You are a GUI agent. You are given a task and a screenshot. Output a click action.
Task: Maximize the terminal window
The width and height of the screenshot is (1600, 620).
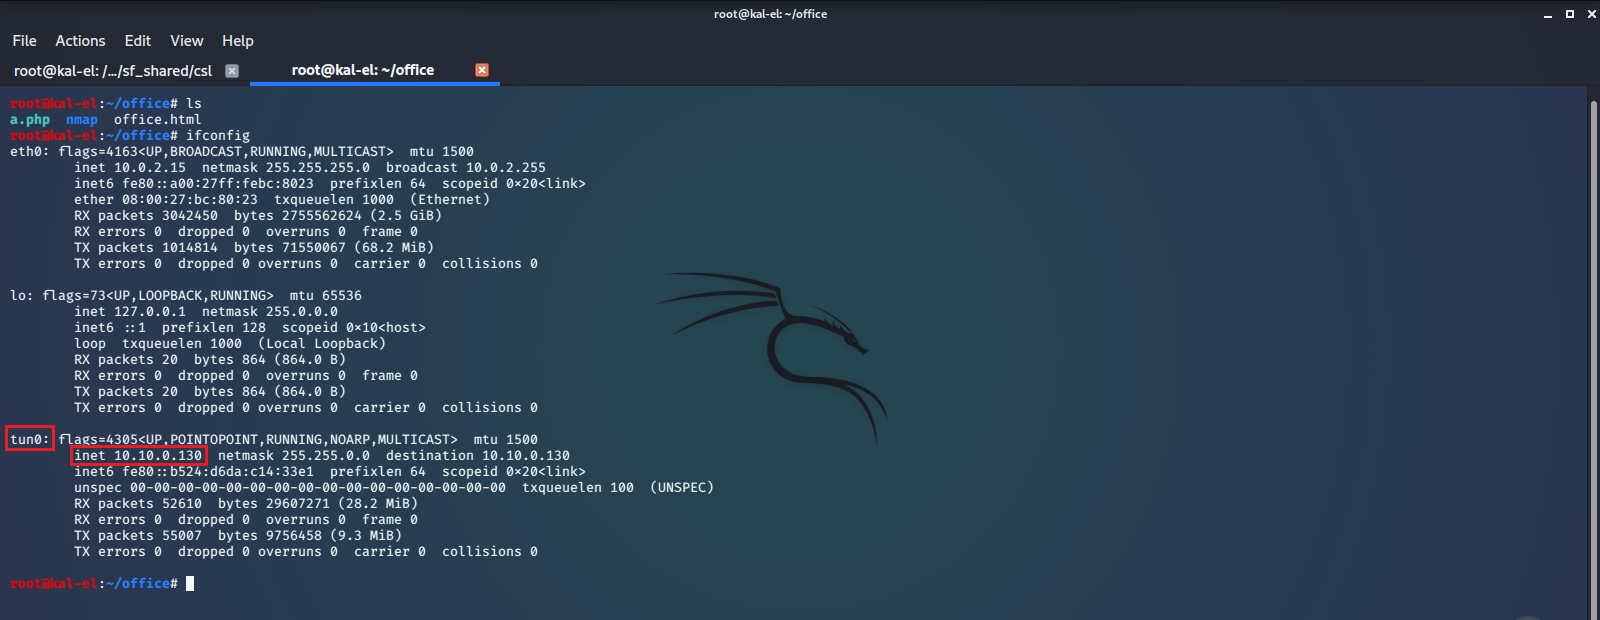[x=1570, y=14]
